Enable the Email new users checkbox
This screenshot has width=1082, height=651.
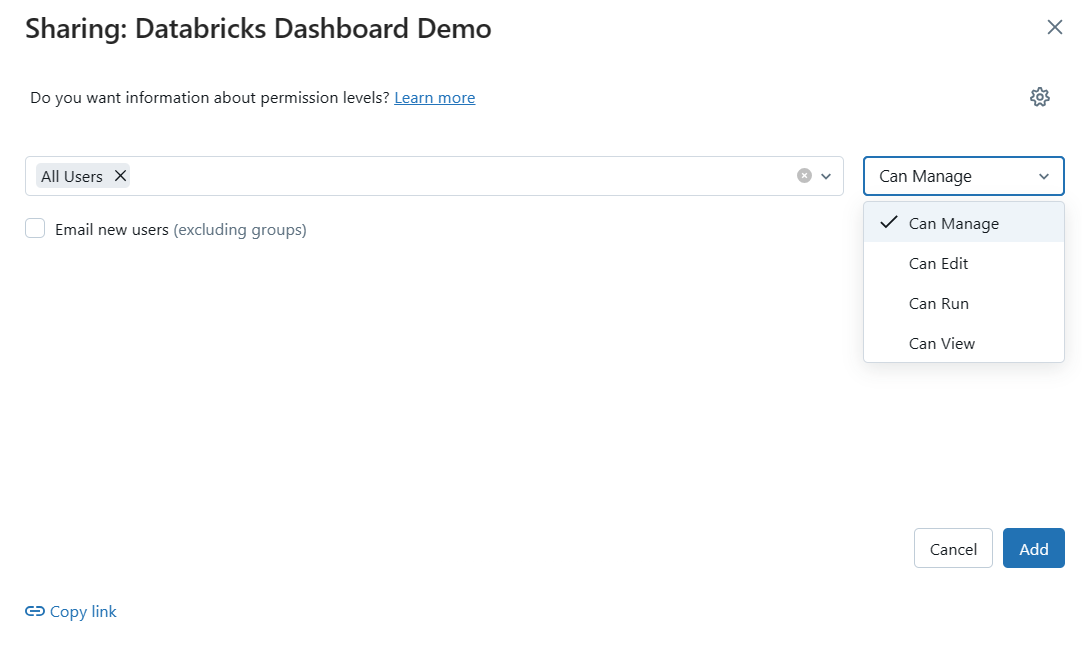(35, 228)
